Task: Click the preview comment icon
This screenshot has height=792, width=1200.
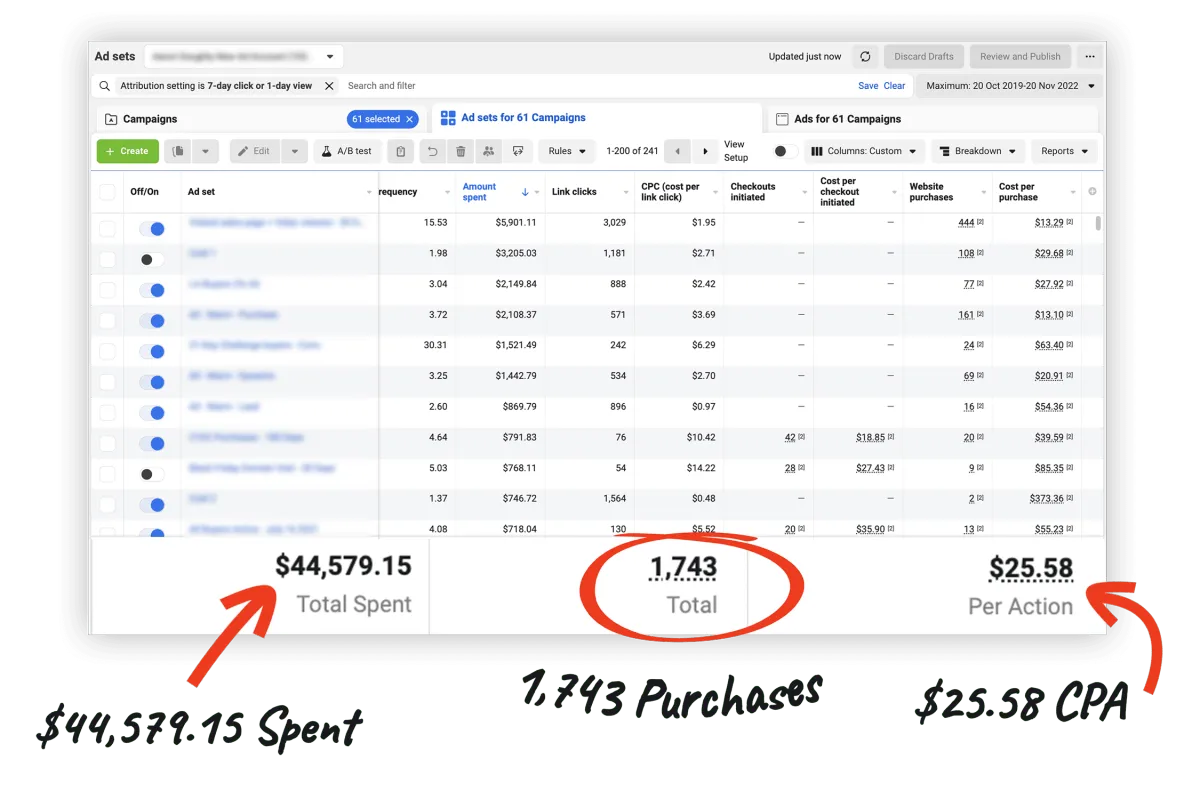Action: pyautogui.click(x=518, y=151)
